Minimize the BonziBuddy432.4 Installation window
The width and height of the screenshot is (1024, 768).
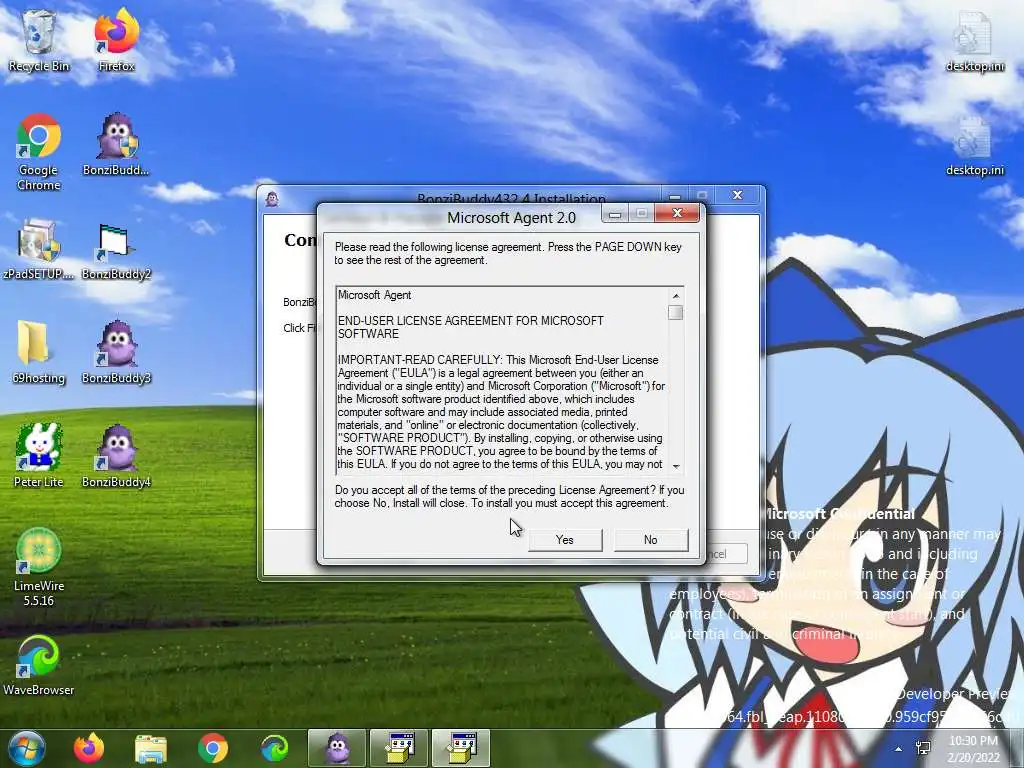click(x=675, y=195)
